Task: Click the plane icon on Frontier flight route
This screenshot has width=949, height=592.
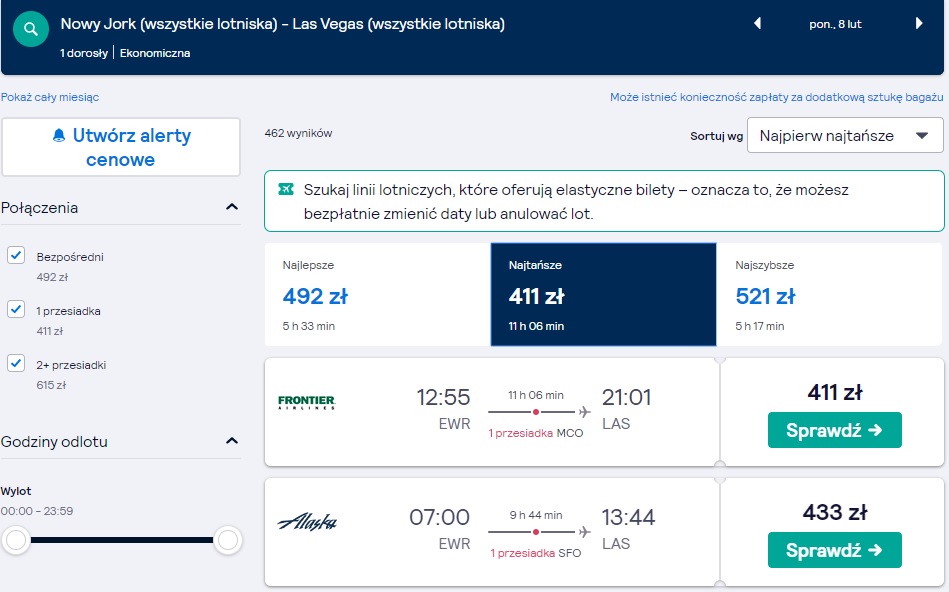Action: (584, 412)
